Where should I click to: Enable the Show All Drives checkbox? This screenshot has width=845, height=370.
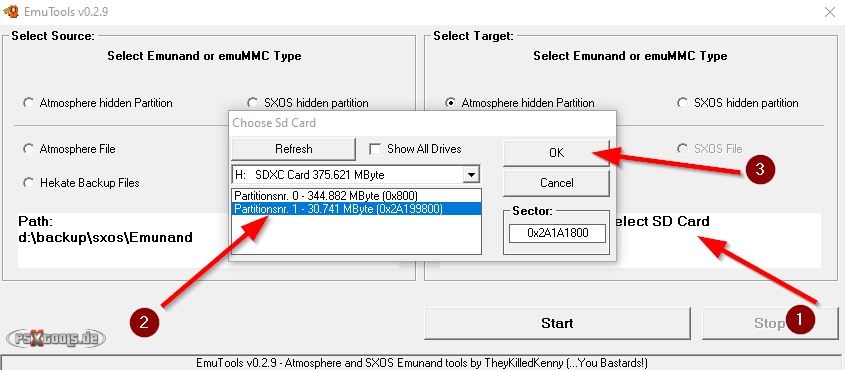[x=375, y=149]
